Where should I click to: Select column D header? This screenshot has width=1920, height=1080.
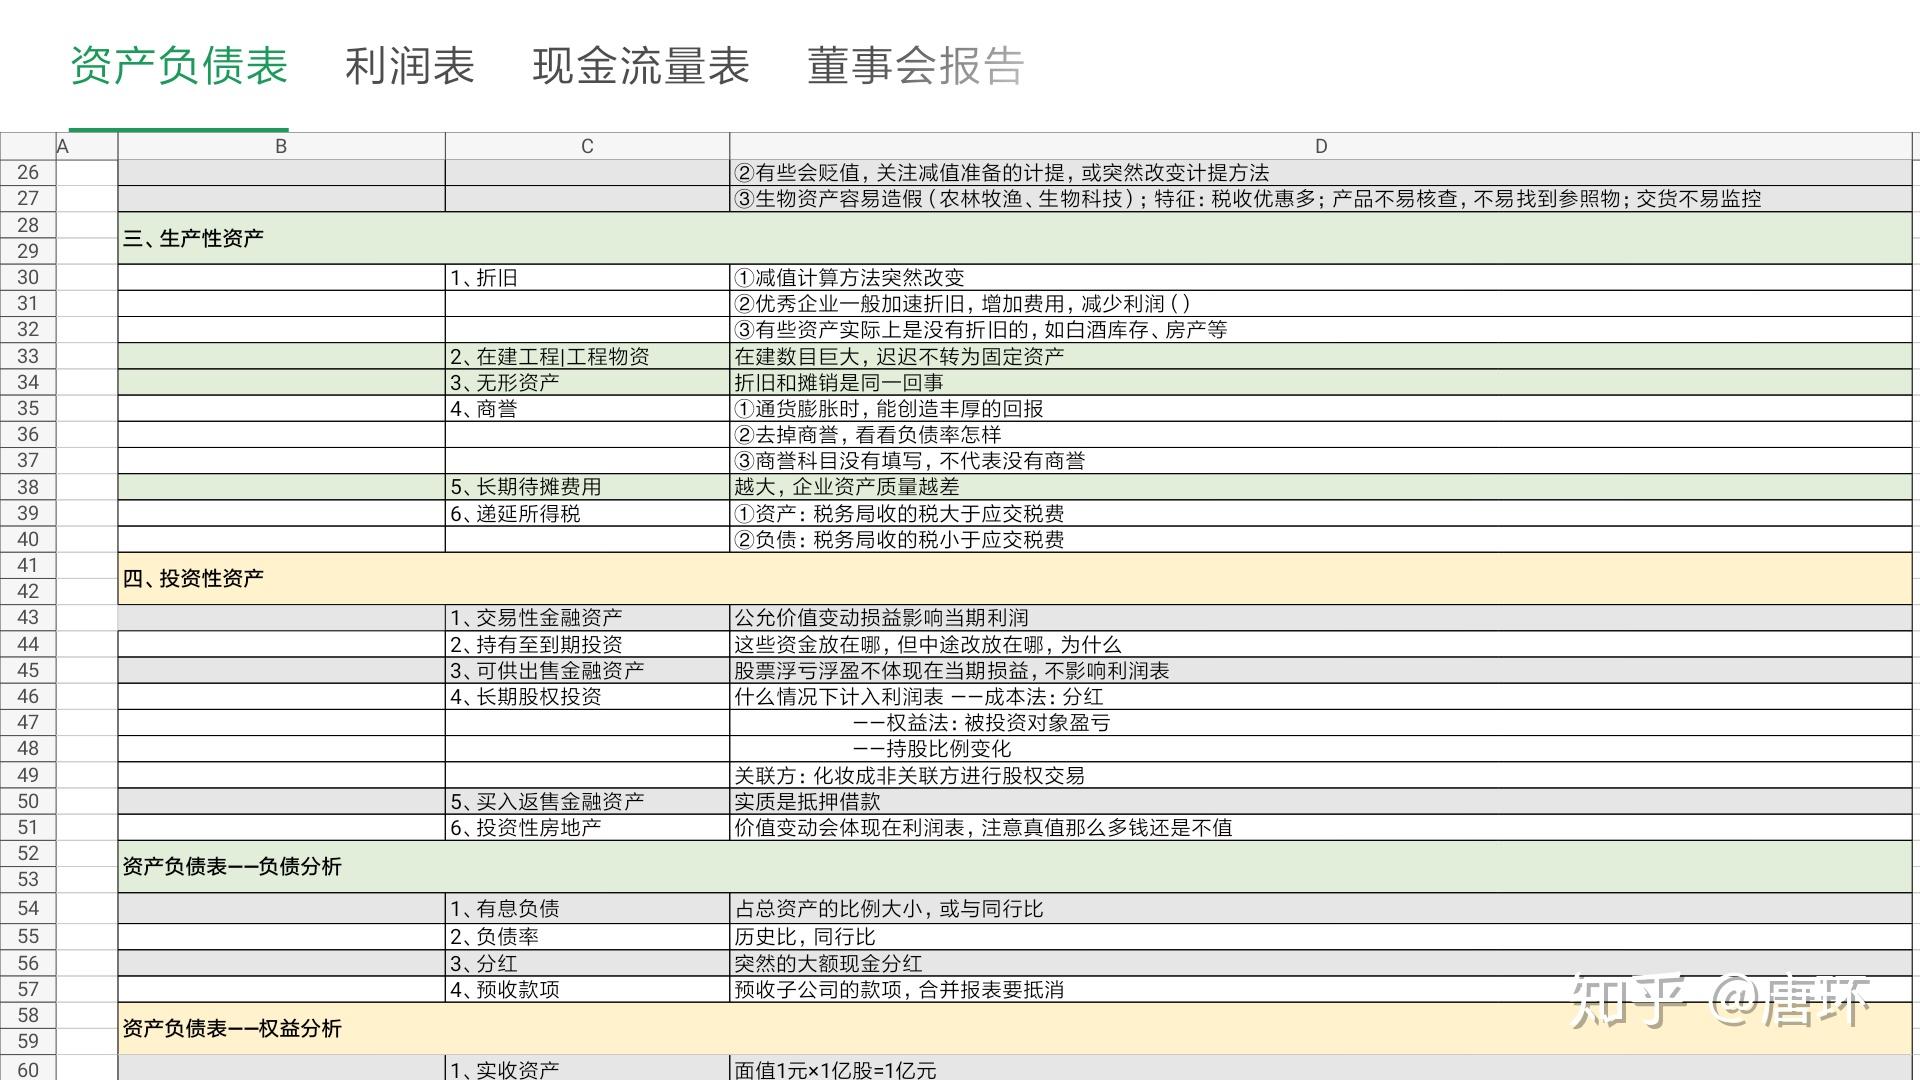1321,146
